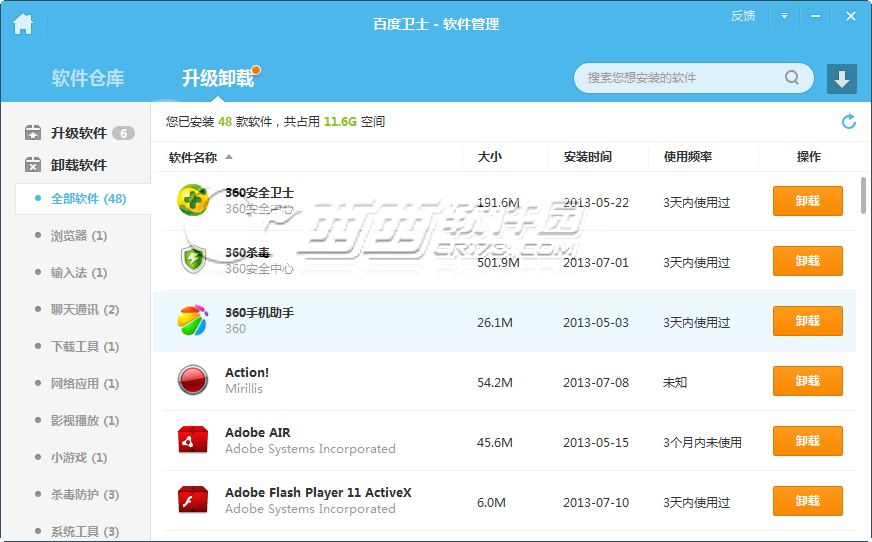Viewport: 872px width, 542px height.
Task: Open 升级软件 section in sidebar
Action: point(79,133)
